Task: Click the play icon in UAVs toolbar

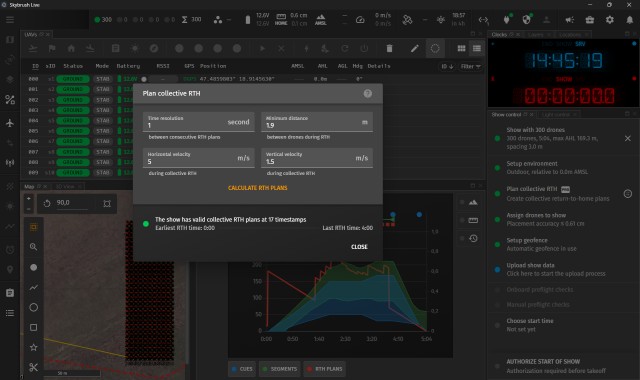Action: [262, 49]
